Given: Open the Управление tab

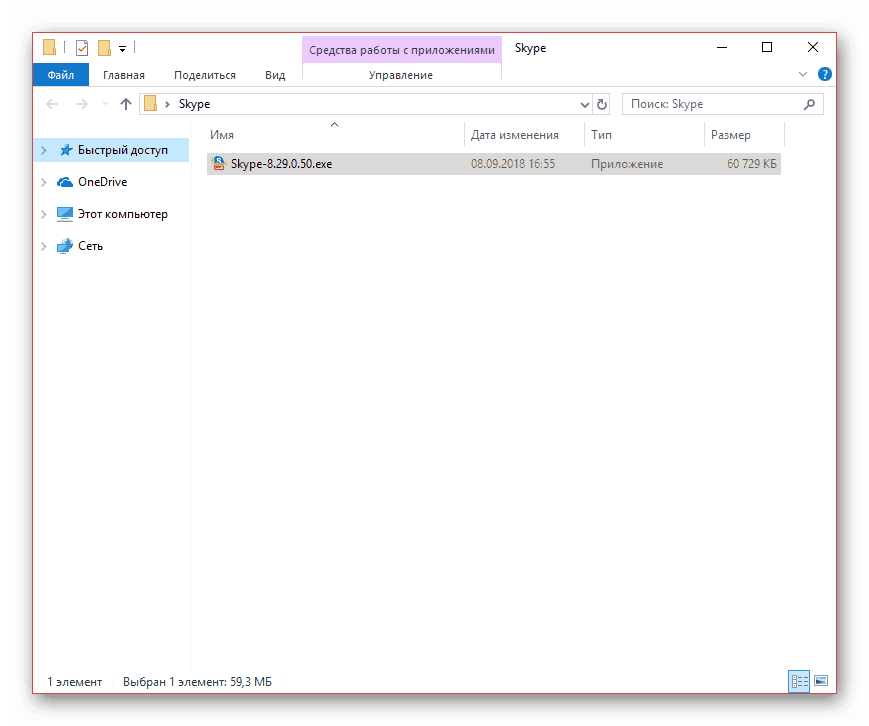Looking at the screenshot, I should tap(401, 75).
